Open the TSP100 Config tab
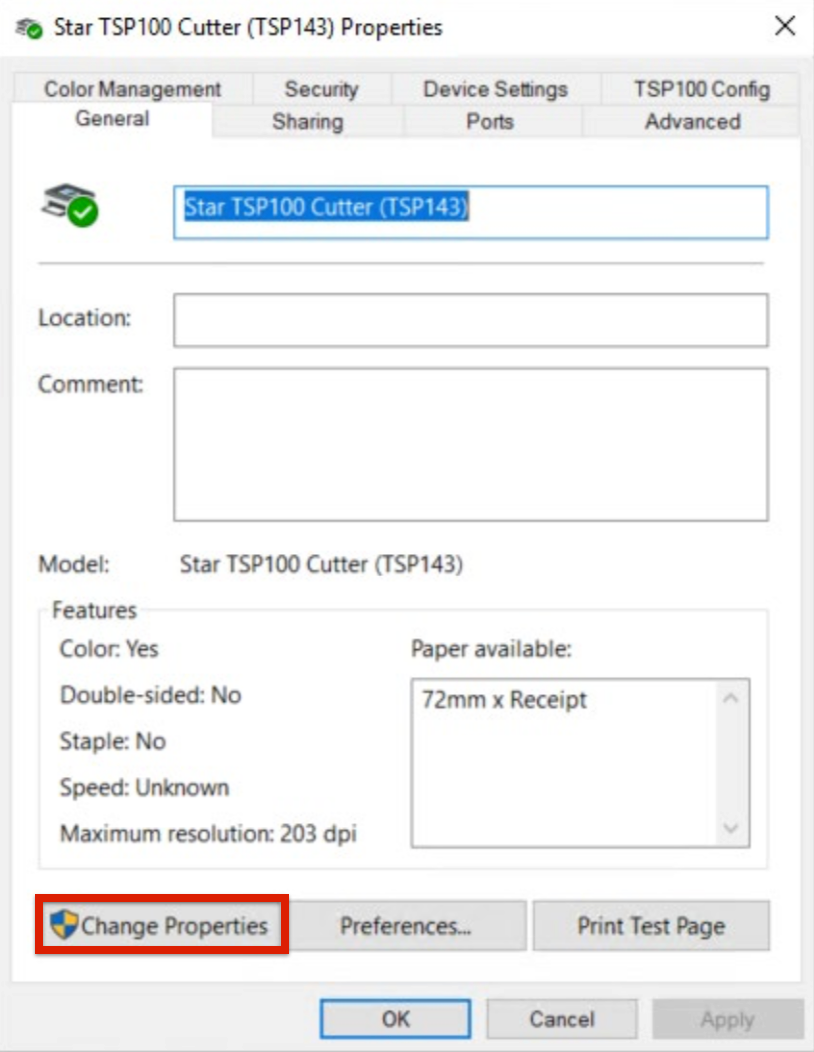The height and width of the screenshot is (1052, 814). [x=701, y=89]
